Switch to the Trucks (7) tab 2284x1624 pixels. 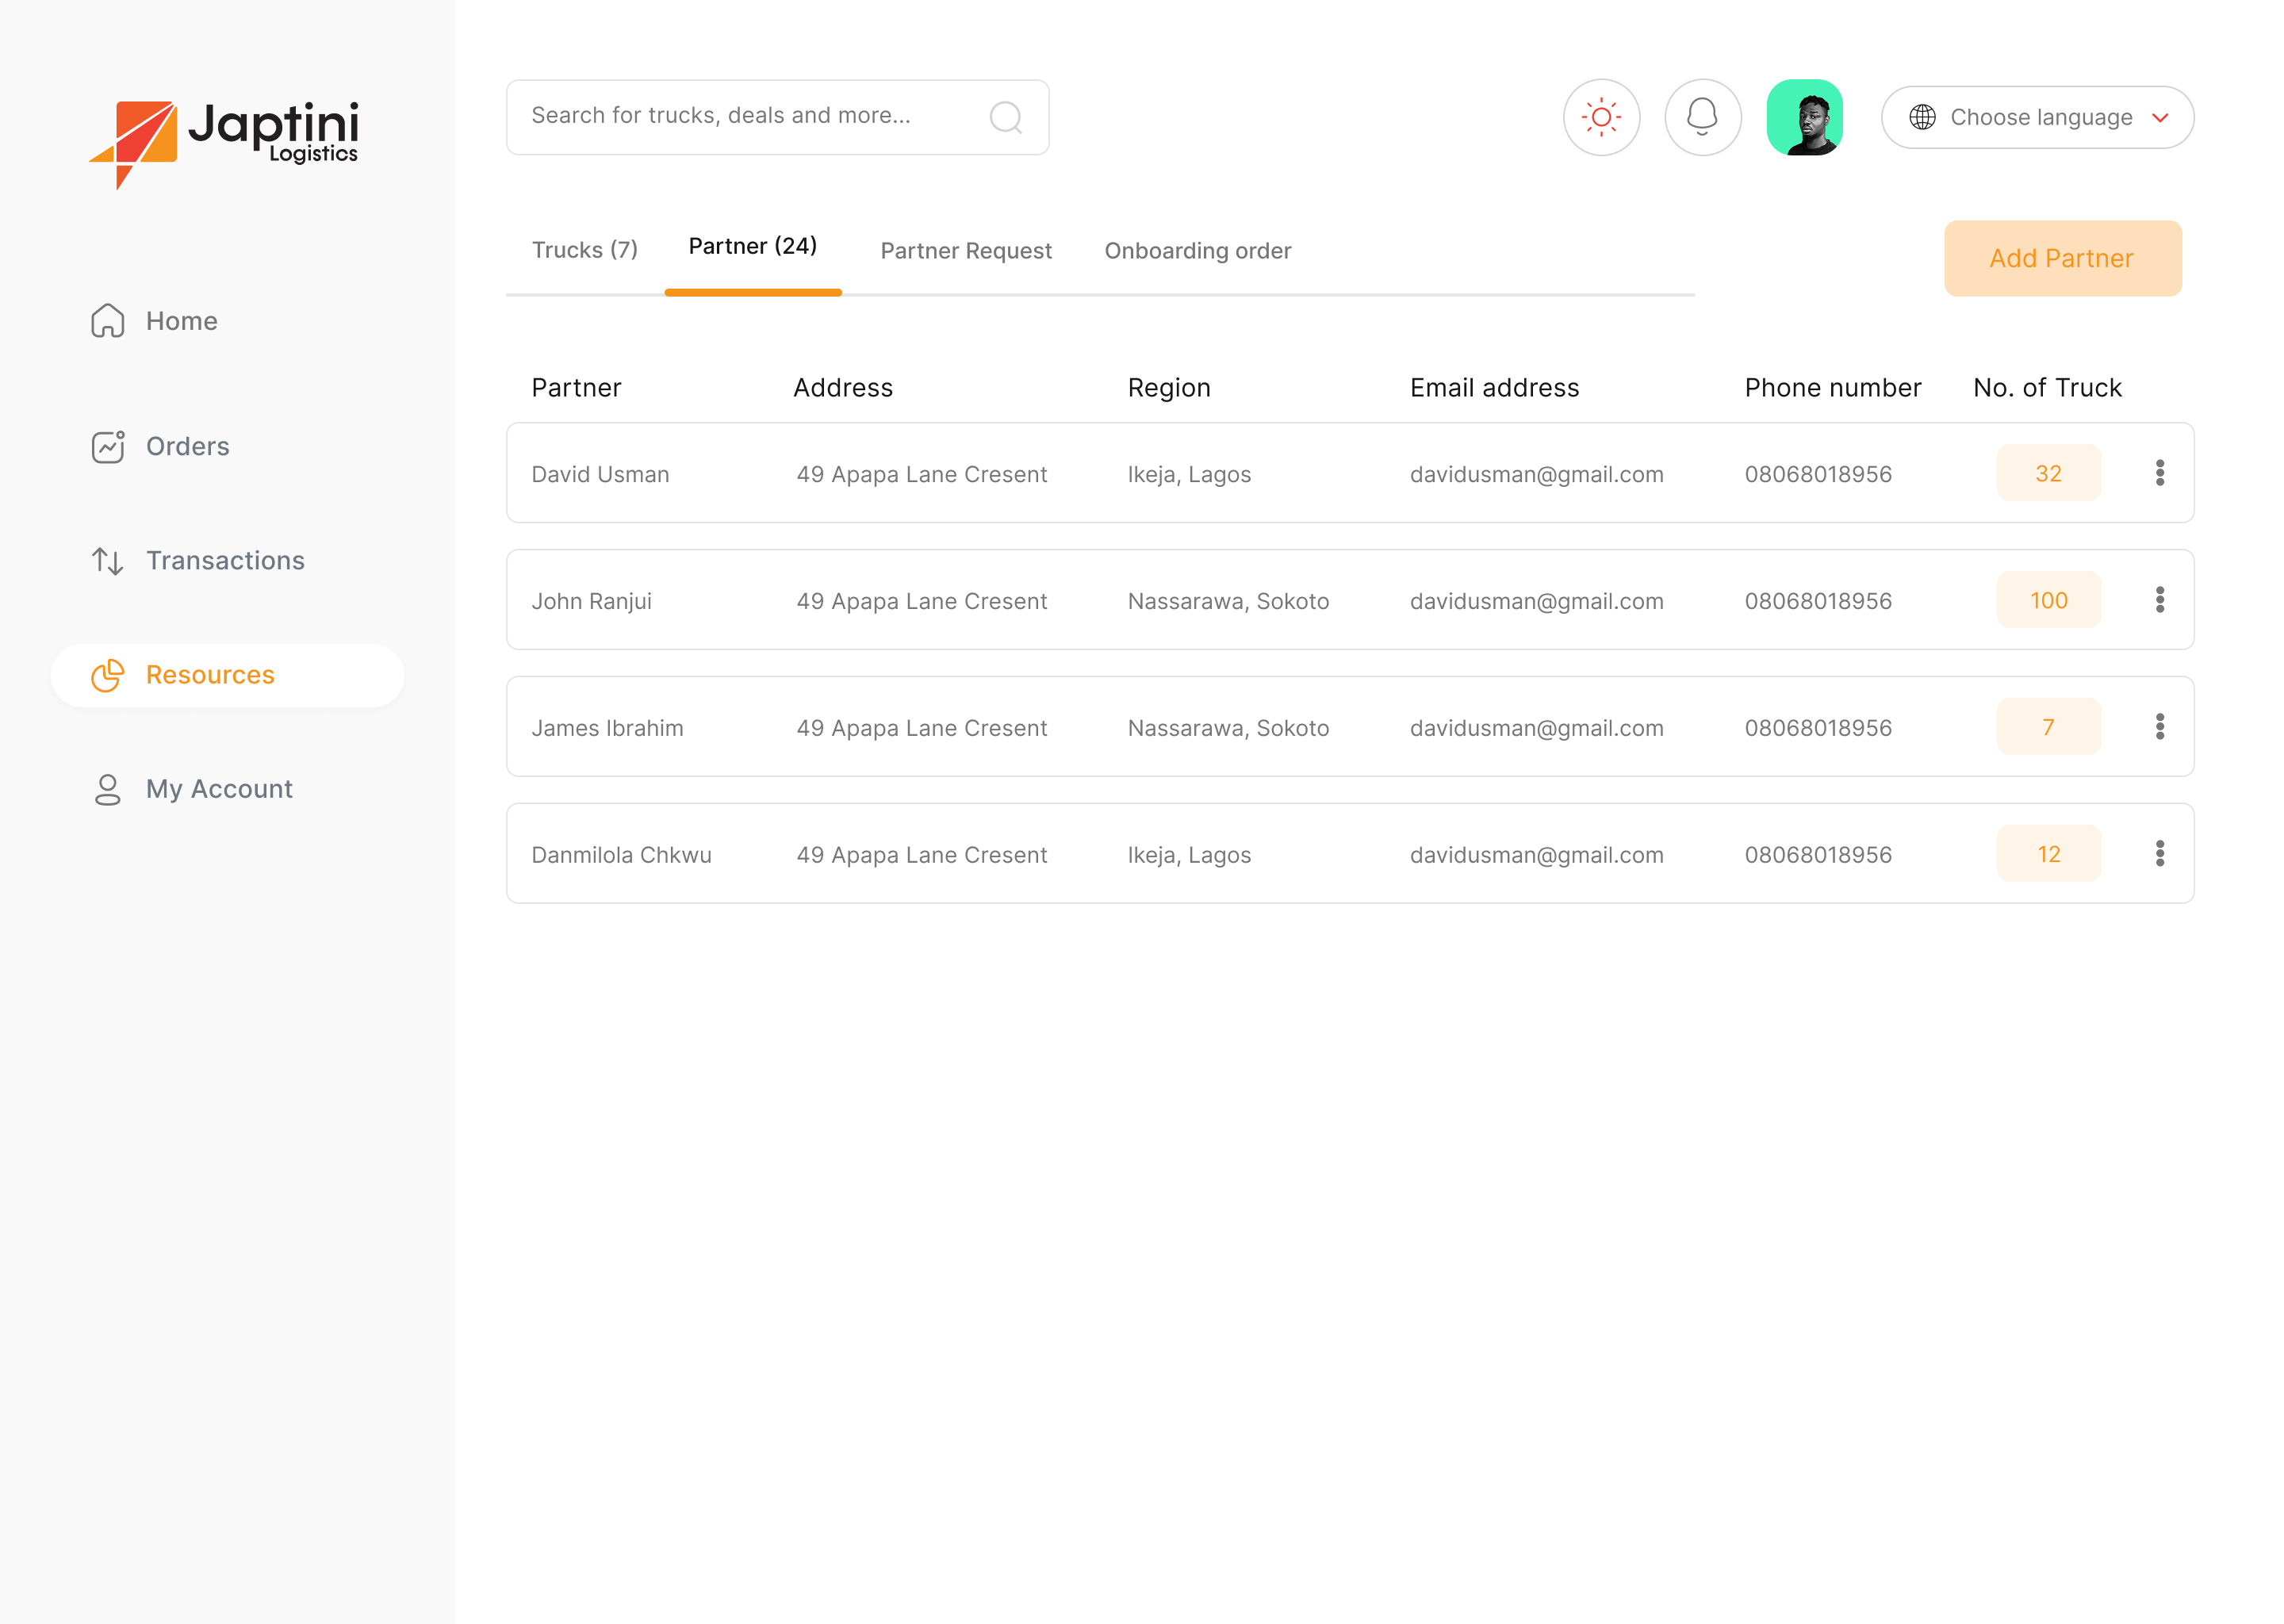[584, 250]
